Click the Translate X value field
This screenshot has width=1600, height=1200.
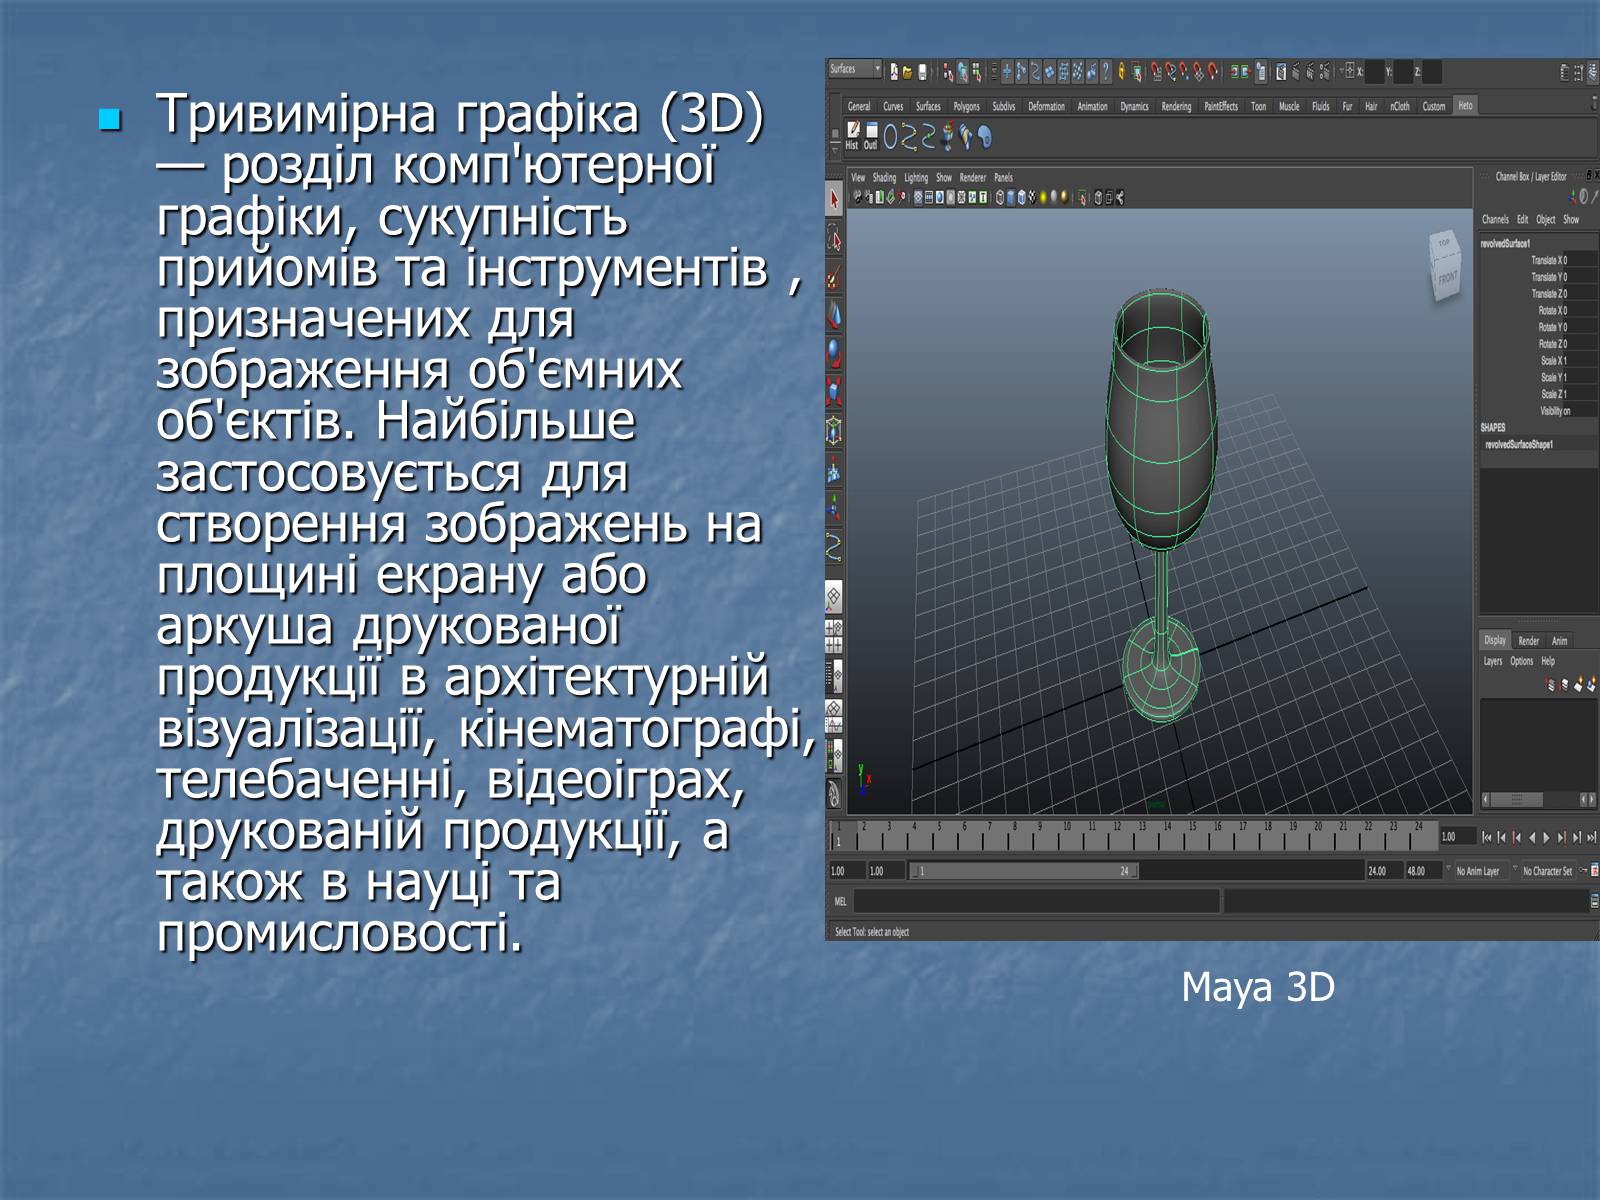point(1582,260)
